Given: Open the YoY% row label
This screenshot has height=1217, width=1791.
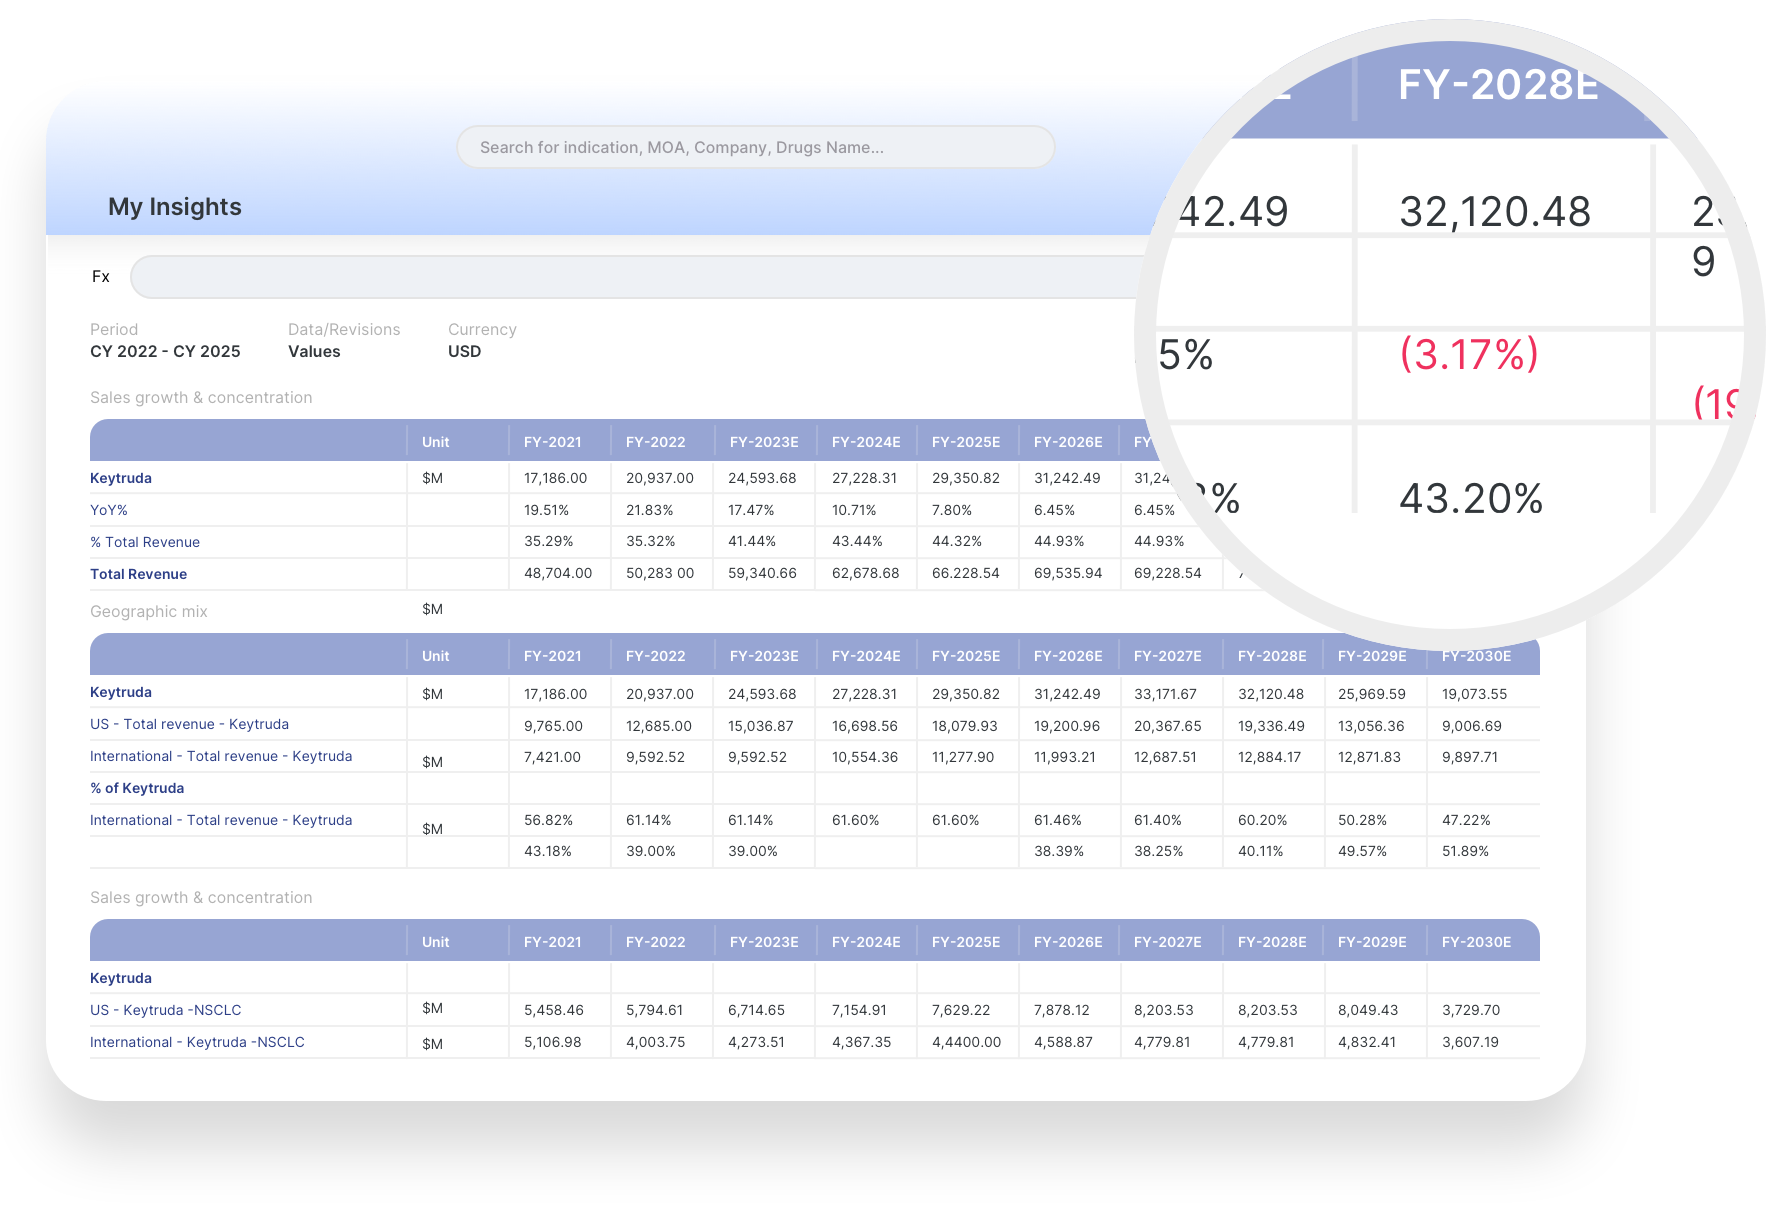Looking at the screenshot, I should coord(109,510).
